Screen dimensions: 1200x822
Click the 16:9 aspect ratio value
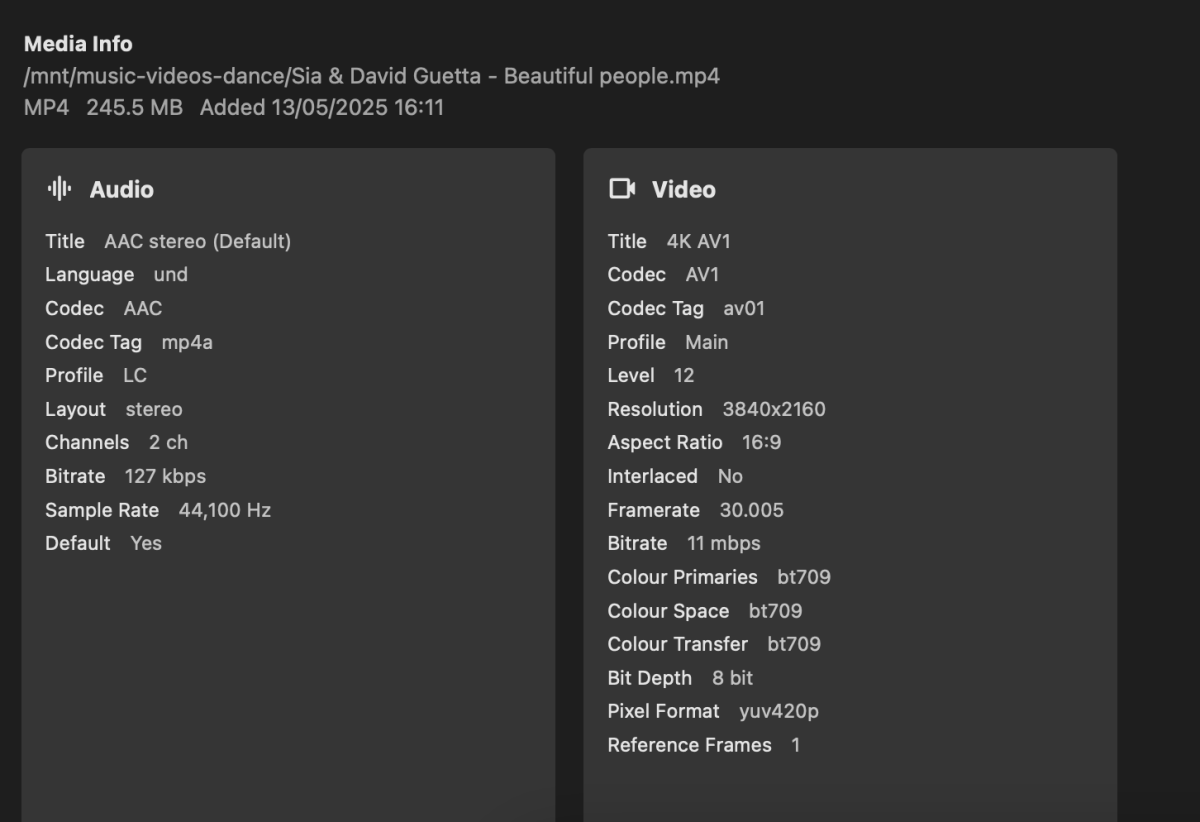(763, 442)
